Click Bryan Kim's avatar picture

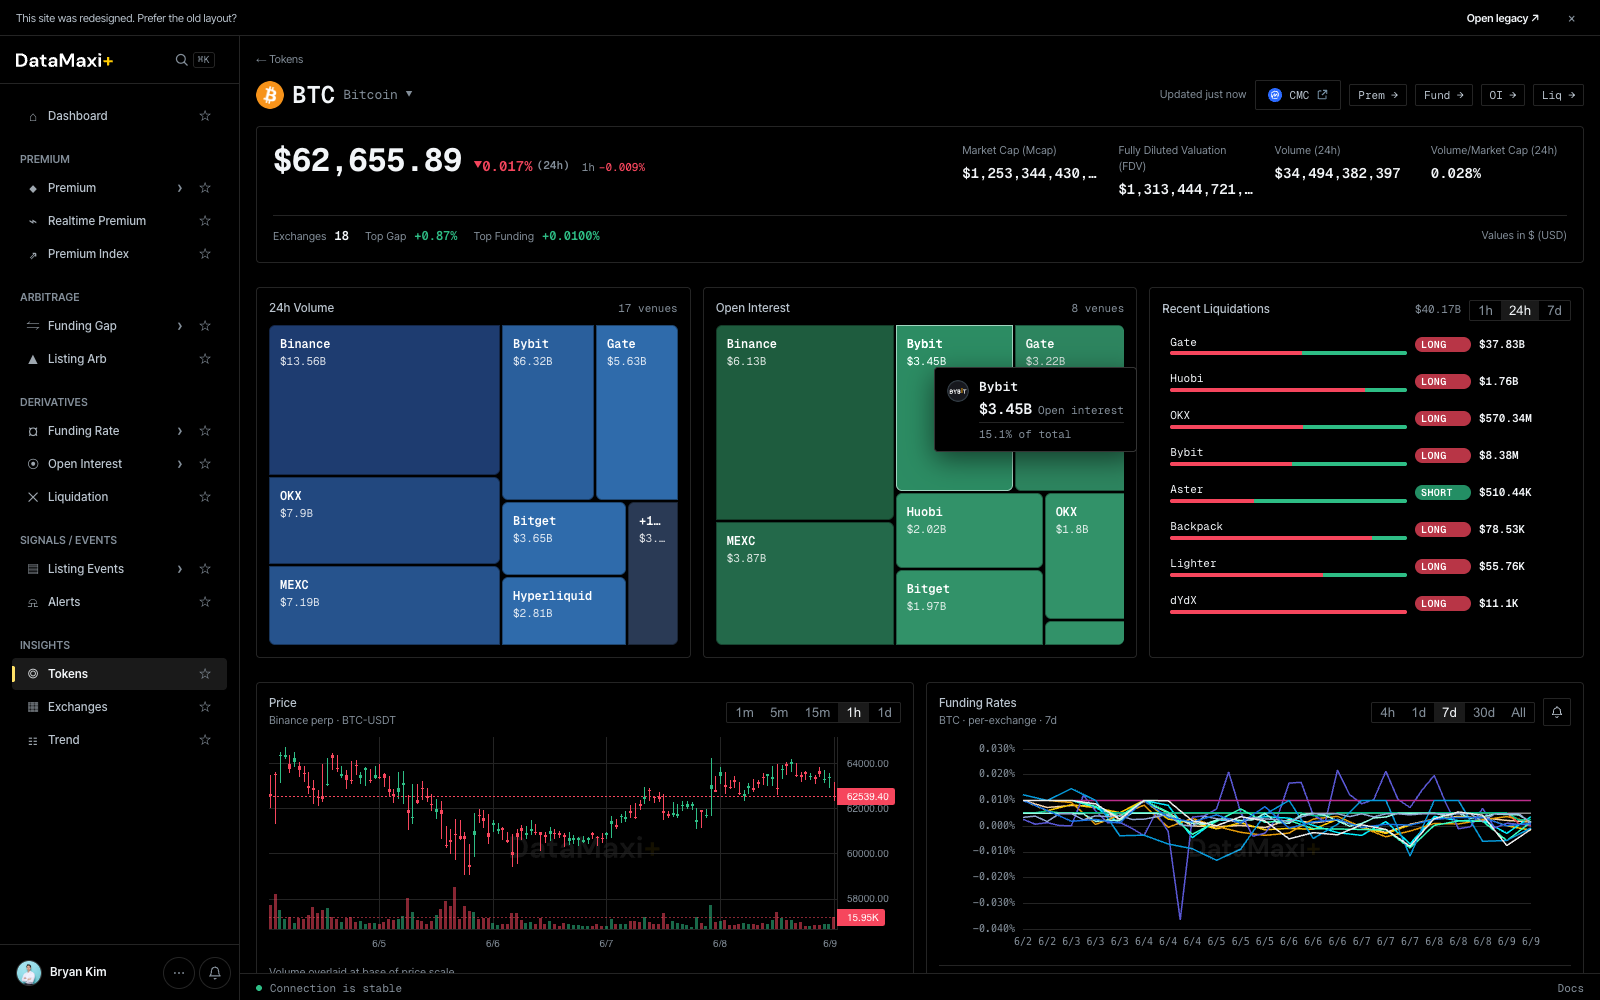tap(29, 972)
